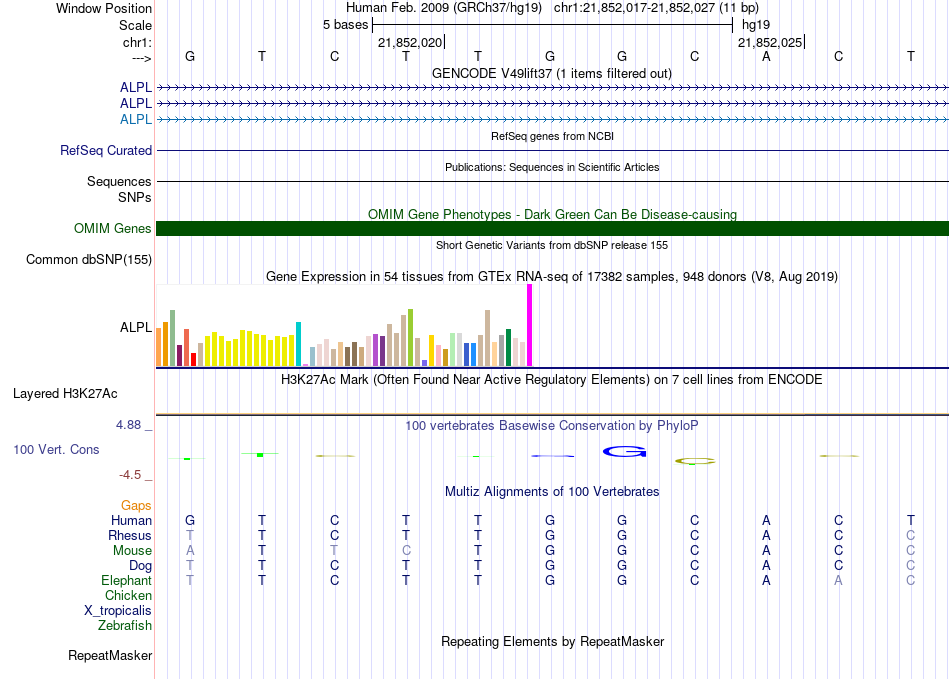The image size is (950, 679).
Task: Click the '5 bases' scale label
Action: 345,25
